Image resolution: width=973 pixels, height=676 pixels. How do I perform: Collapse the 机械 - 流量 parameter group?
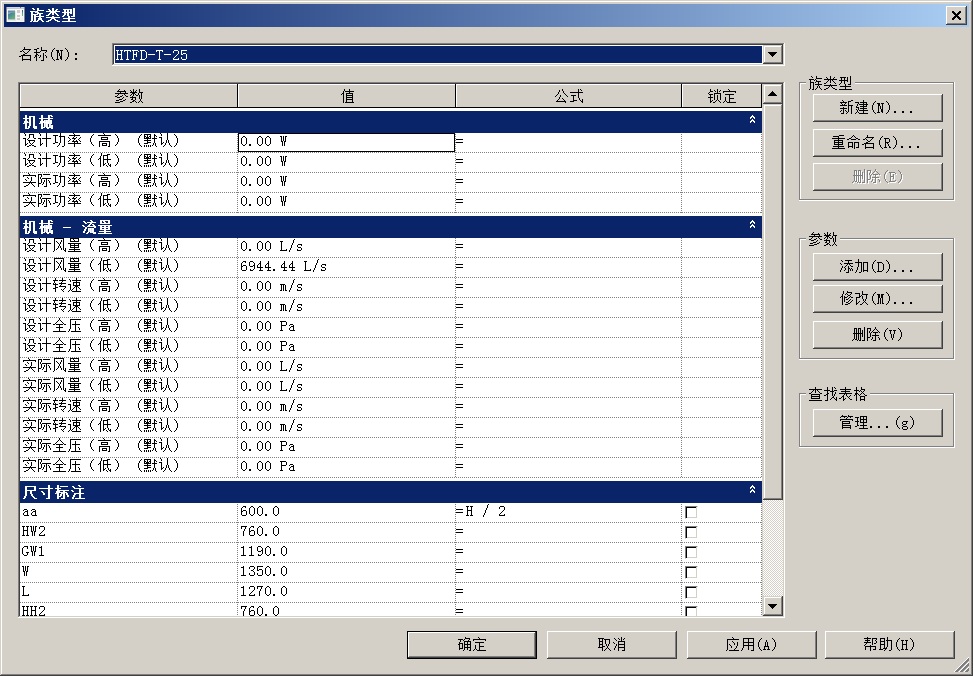(752, 227)
